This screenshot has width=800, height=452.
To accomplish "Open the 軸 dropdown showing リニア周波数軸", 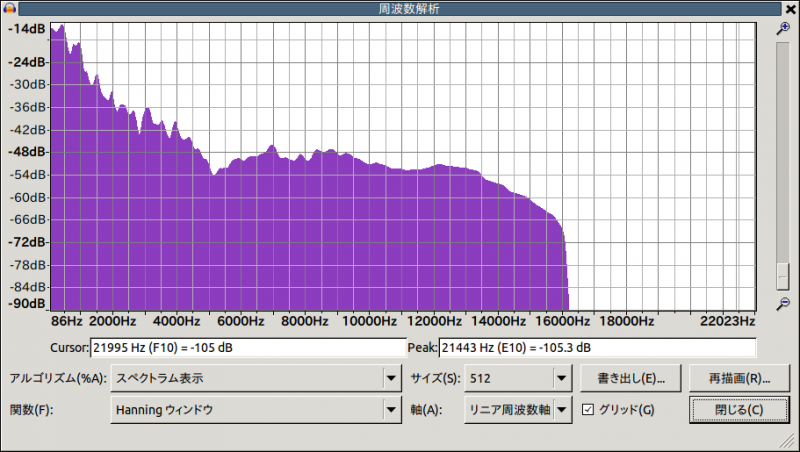I will (516, 409).
